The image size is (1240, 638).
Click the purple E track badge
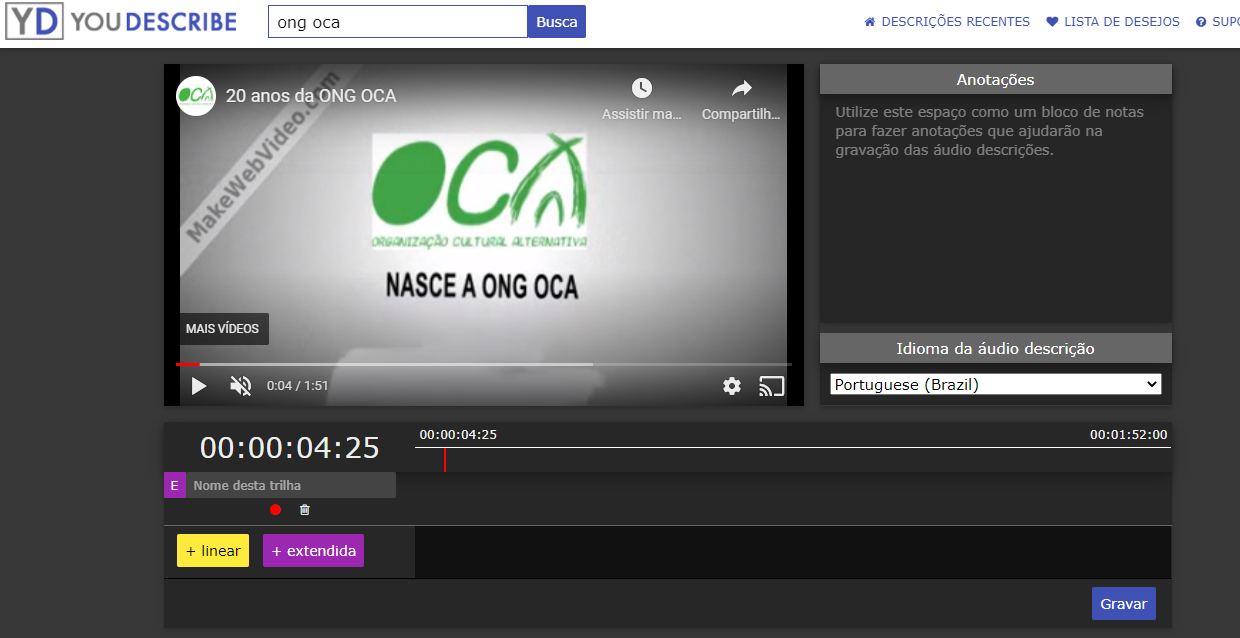[175, 485]
